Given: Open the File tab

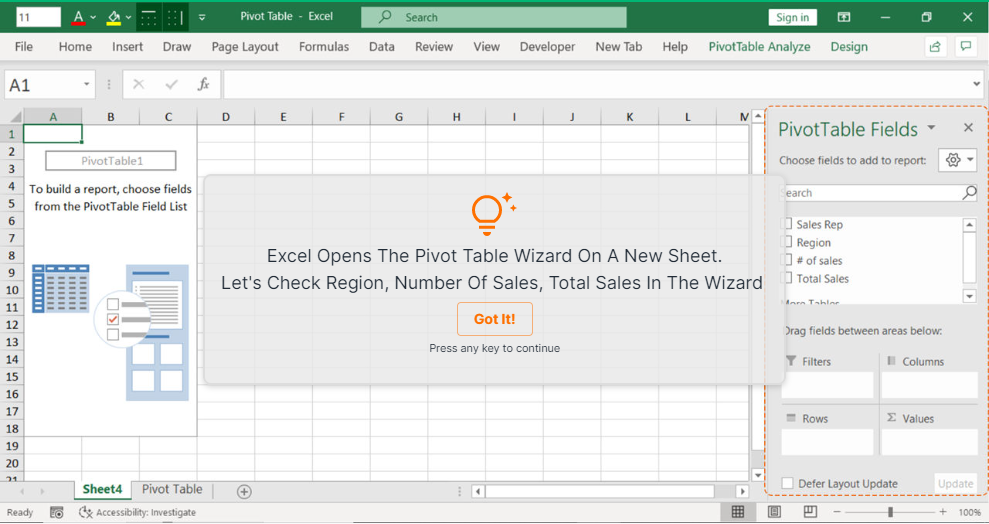Looking at the screenshot, I should 24,47.
